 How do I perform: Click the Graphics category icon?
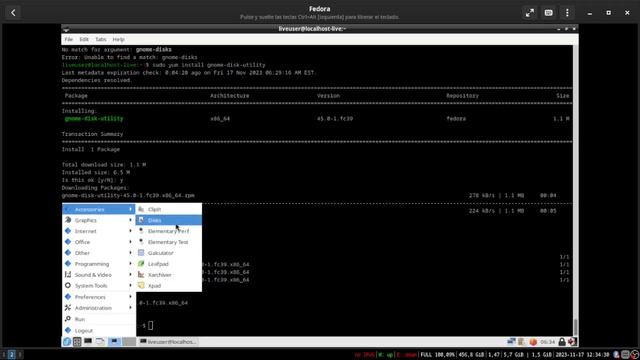click(x=68, y=220)
